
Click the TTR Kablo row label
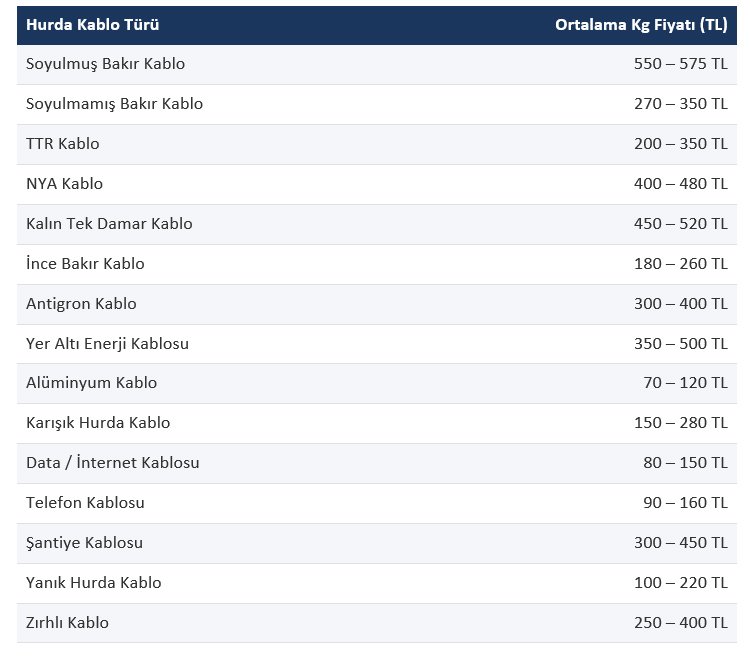point(63,144)
